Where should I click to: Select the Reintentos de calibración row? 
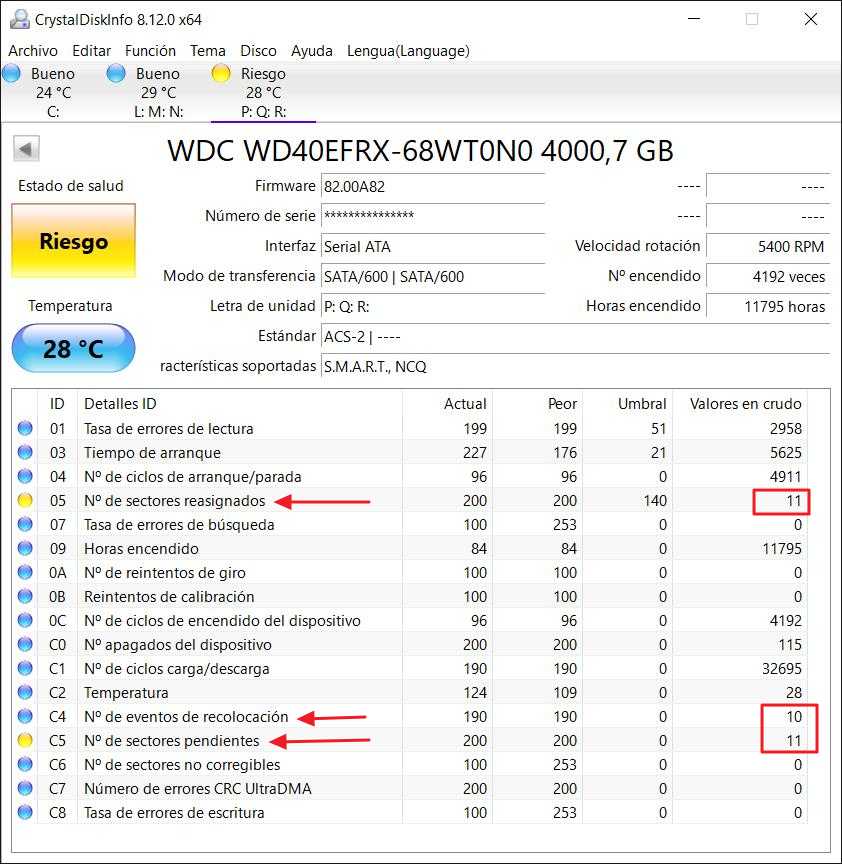410,596
